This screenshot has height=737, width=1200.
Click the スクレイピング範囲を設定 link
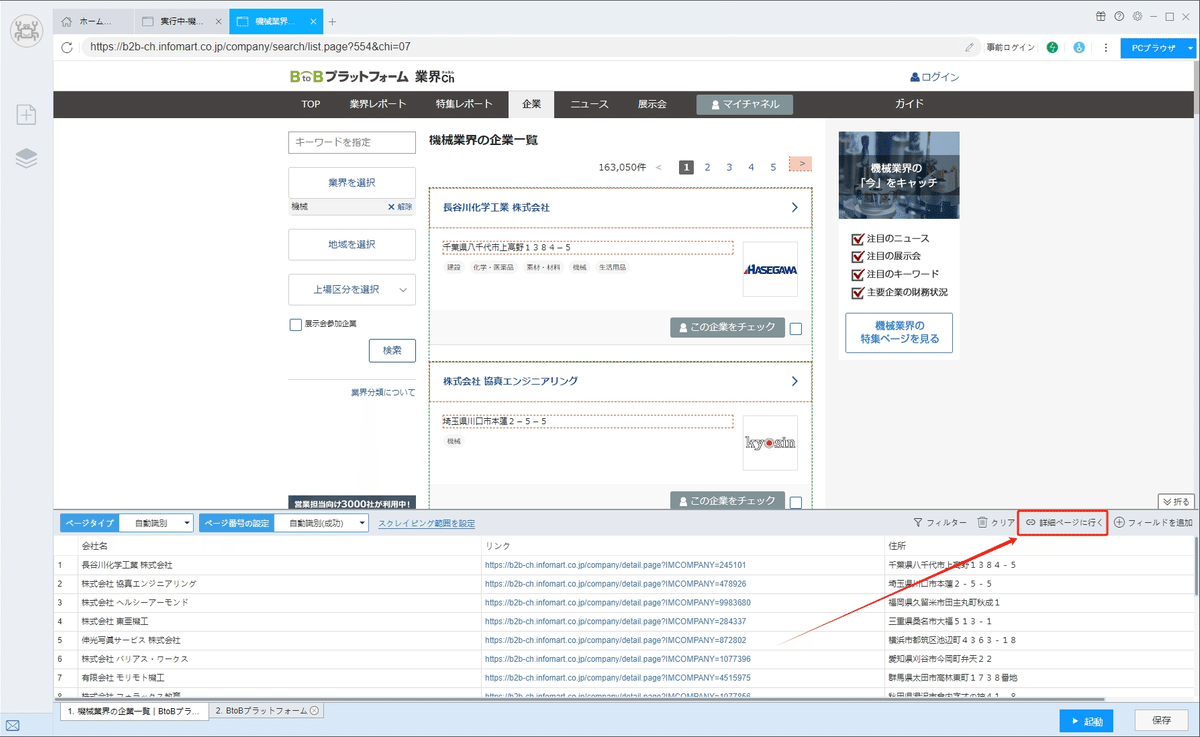point(426,523)
